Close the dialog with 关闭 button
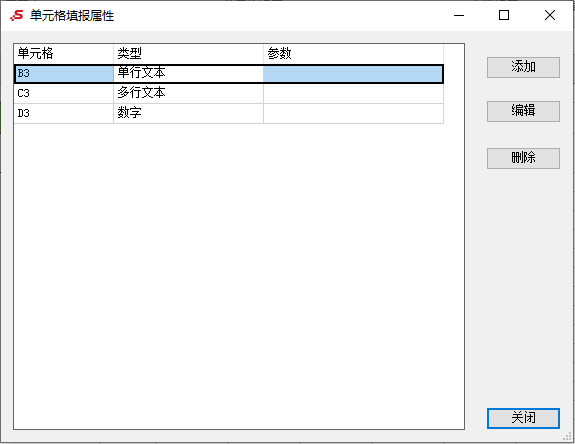575x444 pixels. (x=523, y=418)
